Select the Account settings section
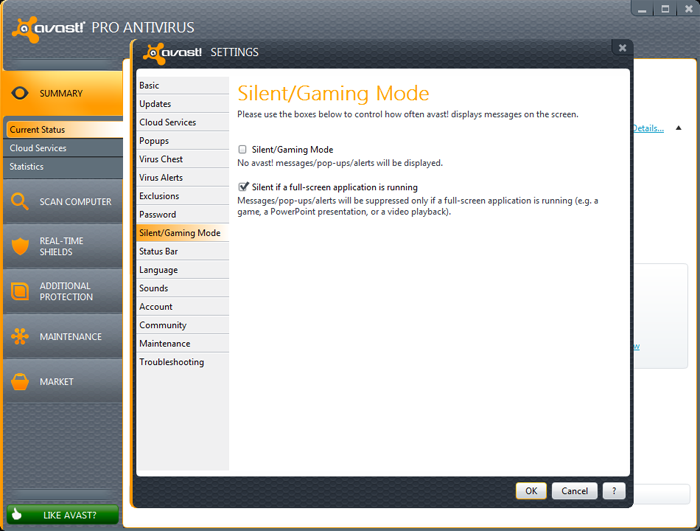The width and height of the screenshot is (700, 531). [x=183, y=306]
